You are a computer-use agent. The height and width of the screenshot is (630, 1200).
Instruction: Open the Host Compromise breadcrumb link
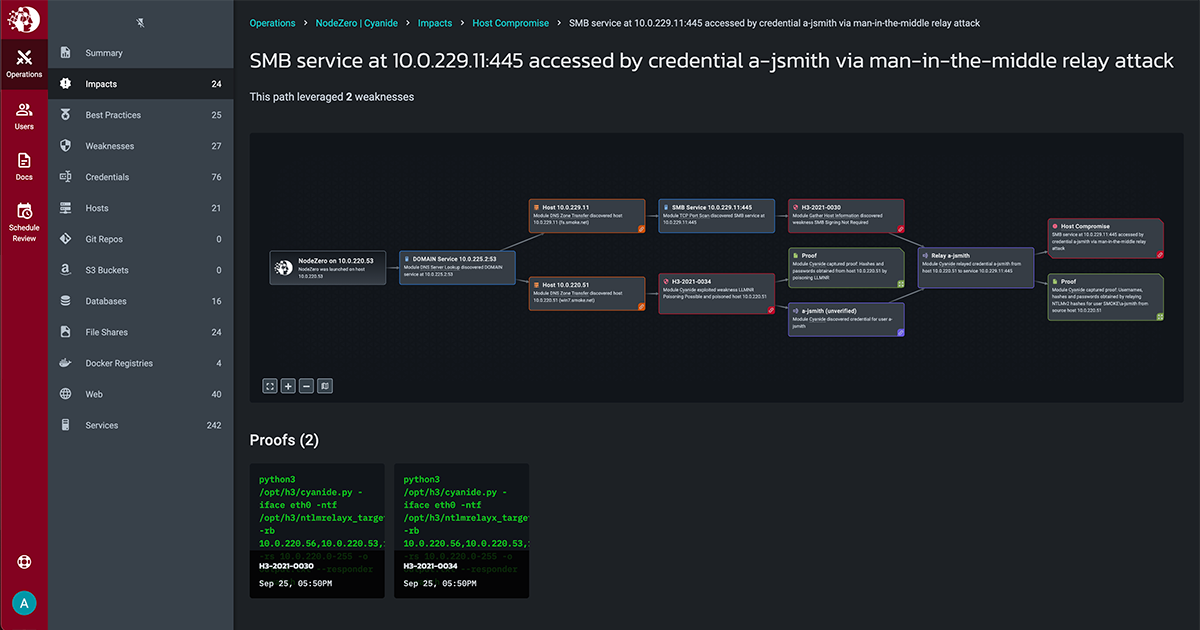coord(510,22)
